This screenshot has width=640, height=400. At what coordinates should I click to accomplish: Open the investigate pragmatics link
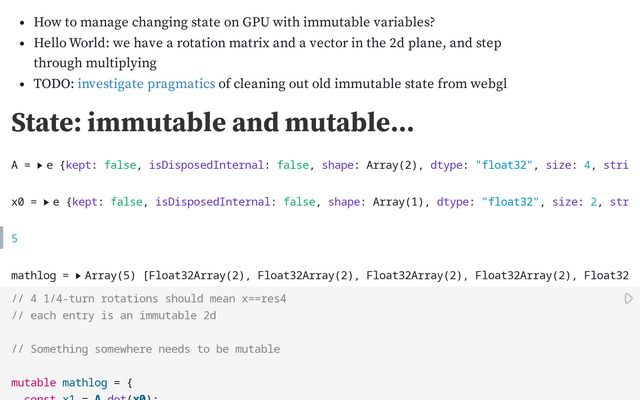(146, 84)
